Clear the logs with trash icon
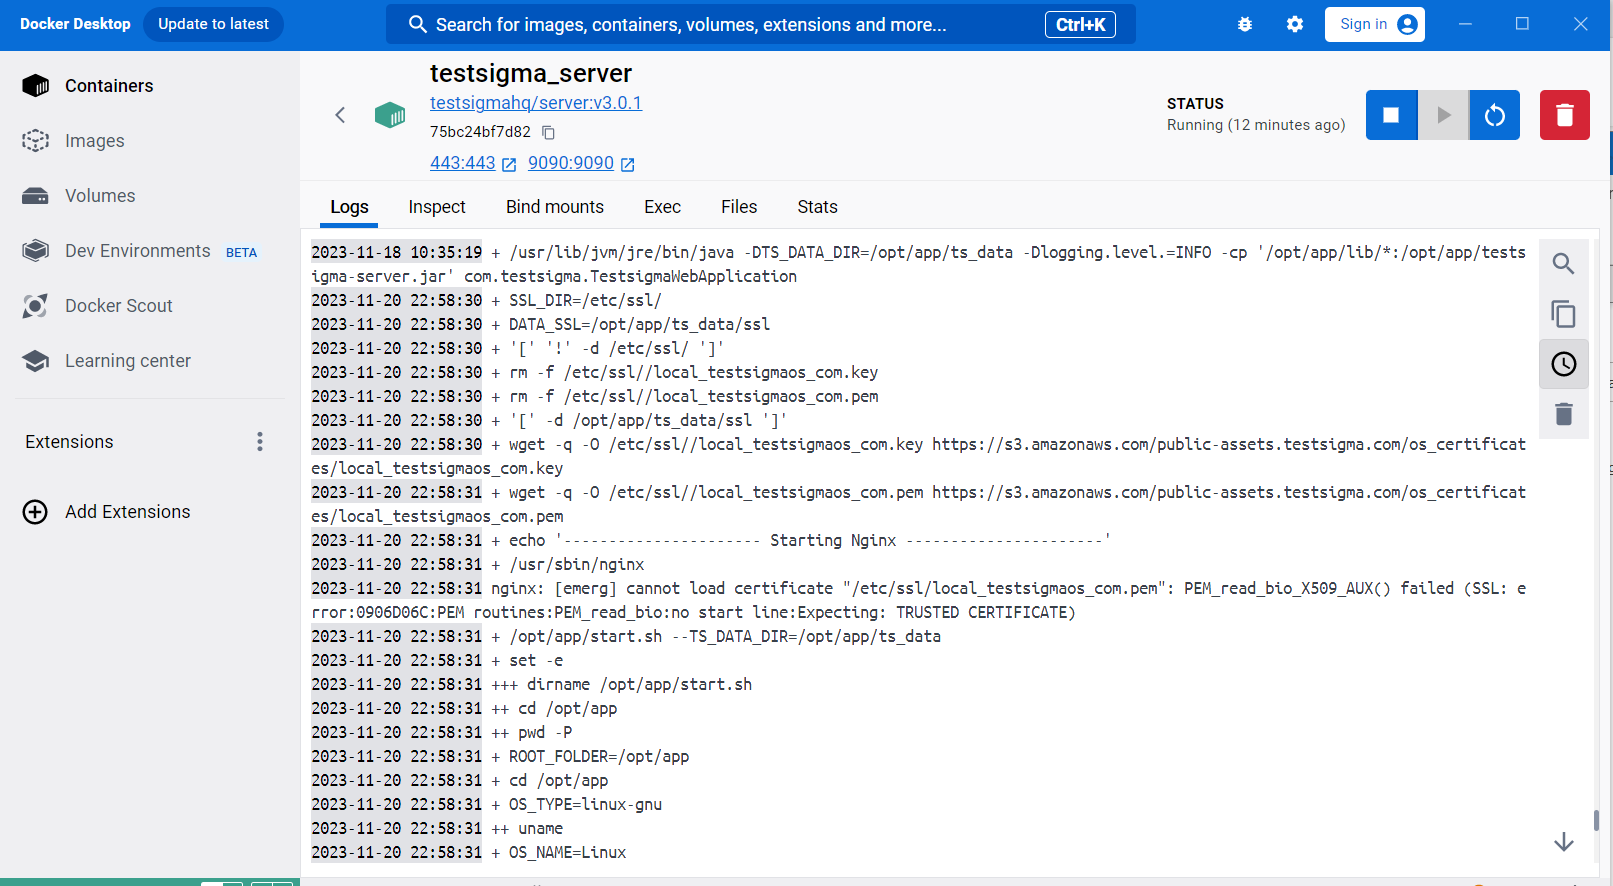This screenshot has height=886, width=1613. pos(1564,414)
